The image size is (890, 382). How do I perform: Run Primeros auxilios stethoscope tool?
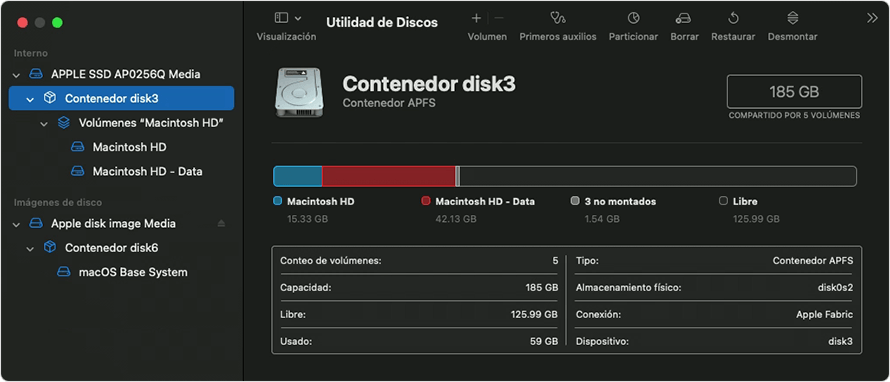pyautogui.click(x=558, y=18)
